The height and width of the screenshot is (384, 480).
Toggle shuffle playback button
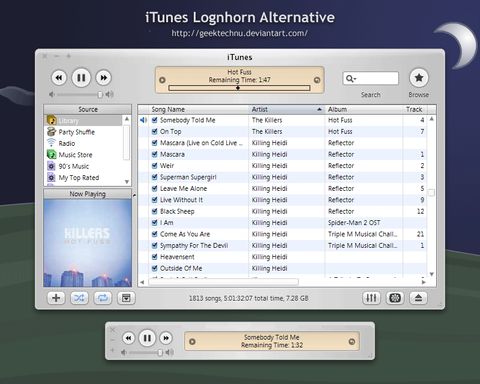(x=79, y=298)
